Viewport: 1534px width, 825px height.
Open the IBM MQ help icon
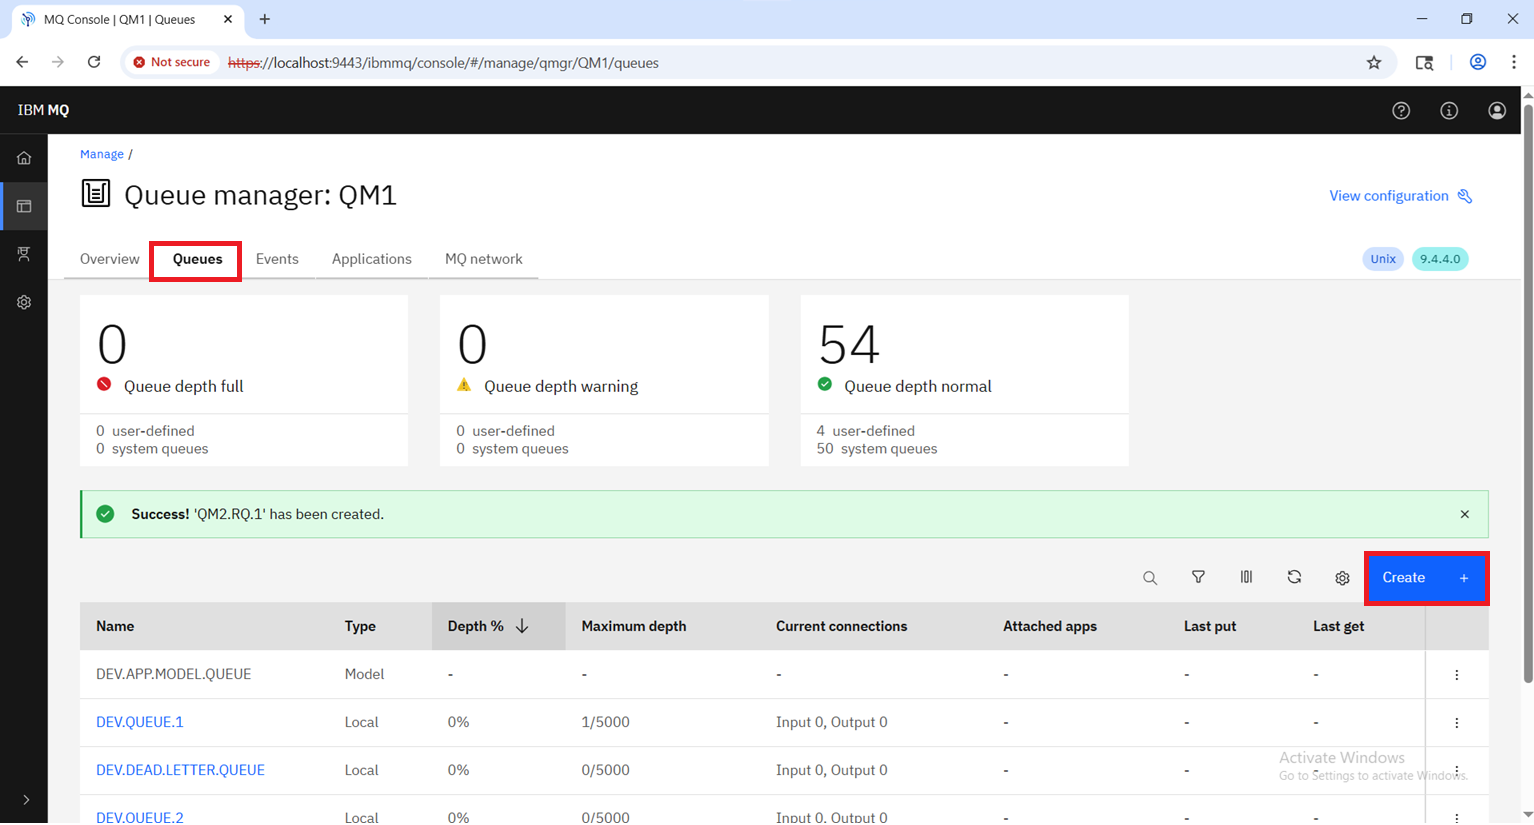1401,111
